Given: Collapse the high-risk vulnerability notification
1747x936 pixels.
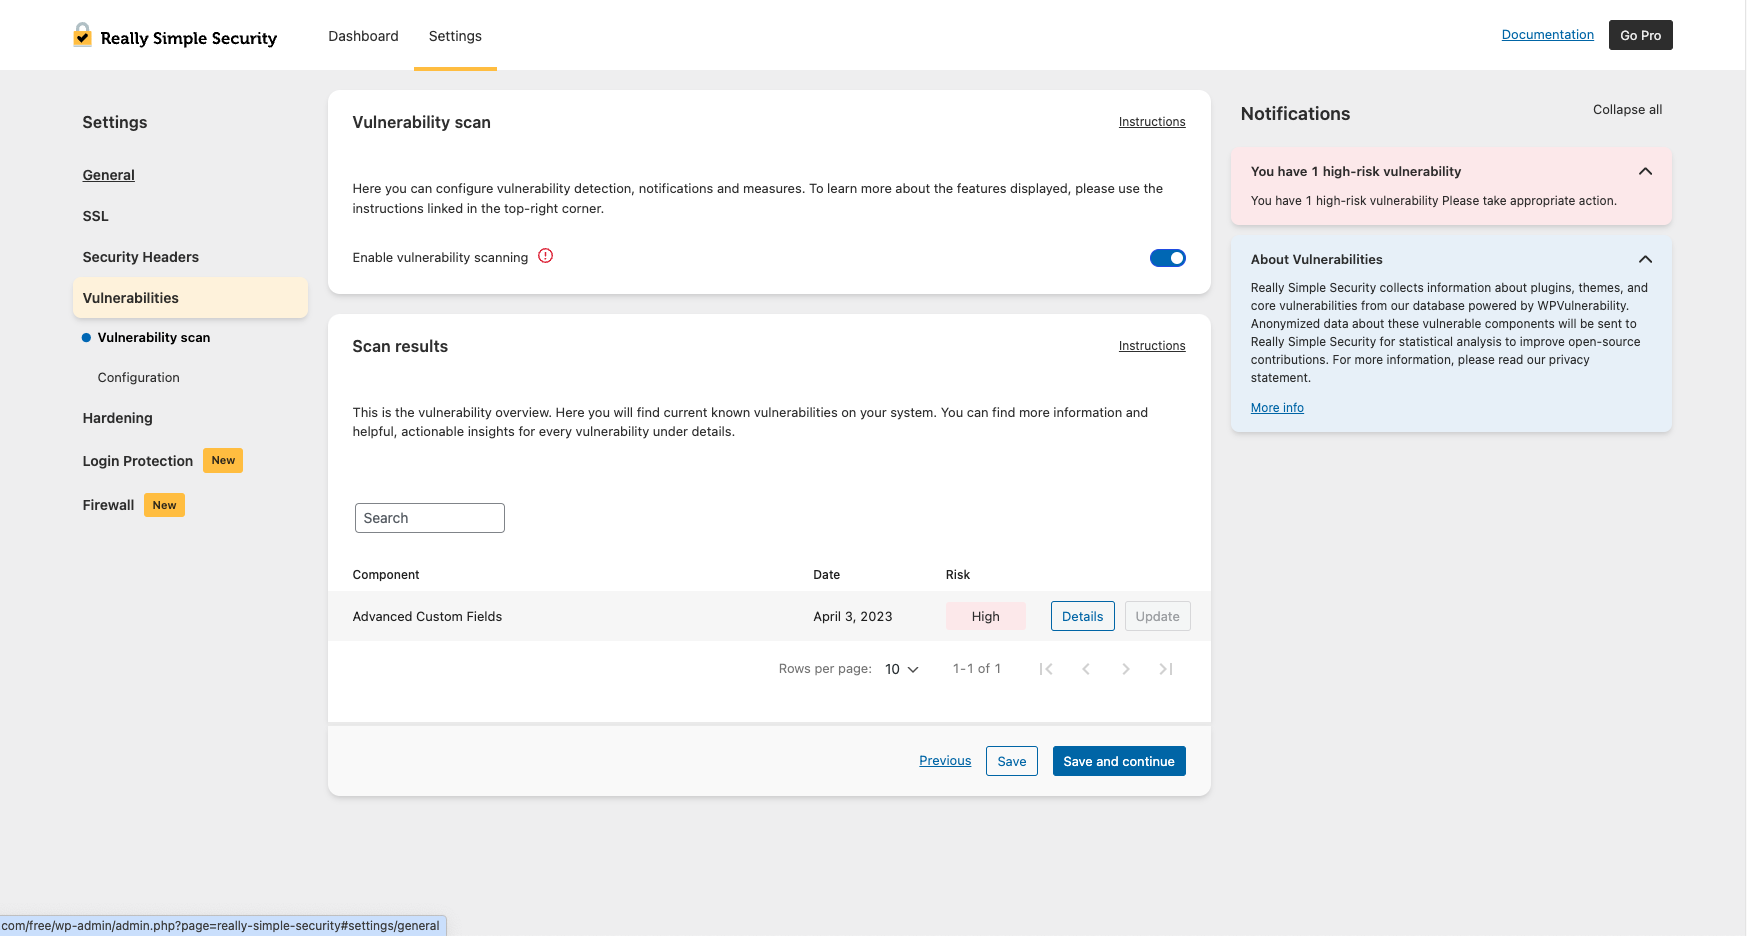Looking at the screenshot, I should [1645, 171].
